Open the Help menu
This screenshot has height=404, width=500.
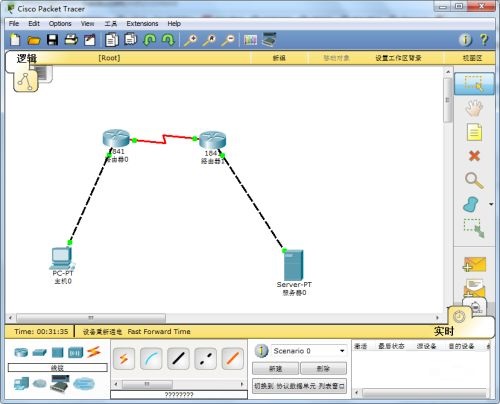pyautogui.click(x=174, y=24)
